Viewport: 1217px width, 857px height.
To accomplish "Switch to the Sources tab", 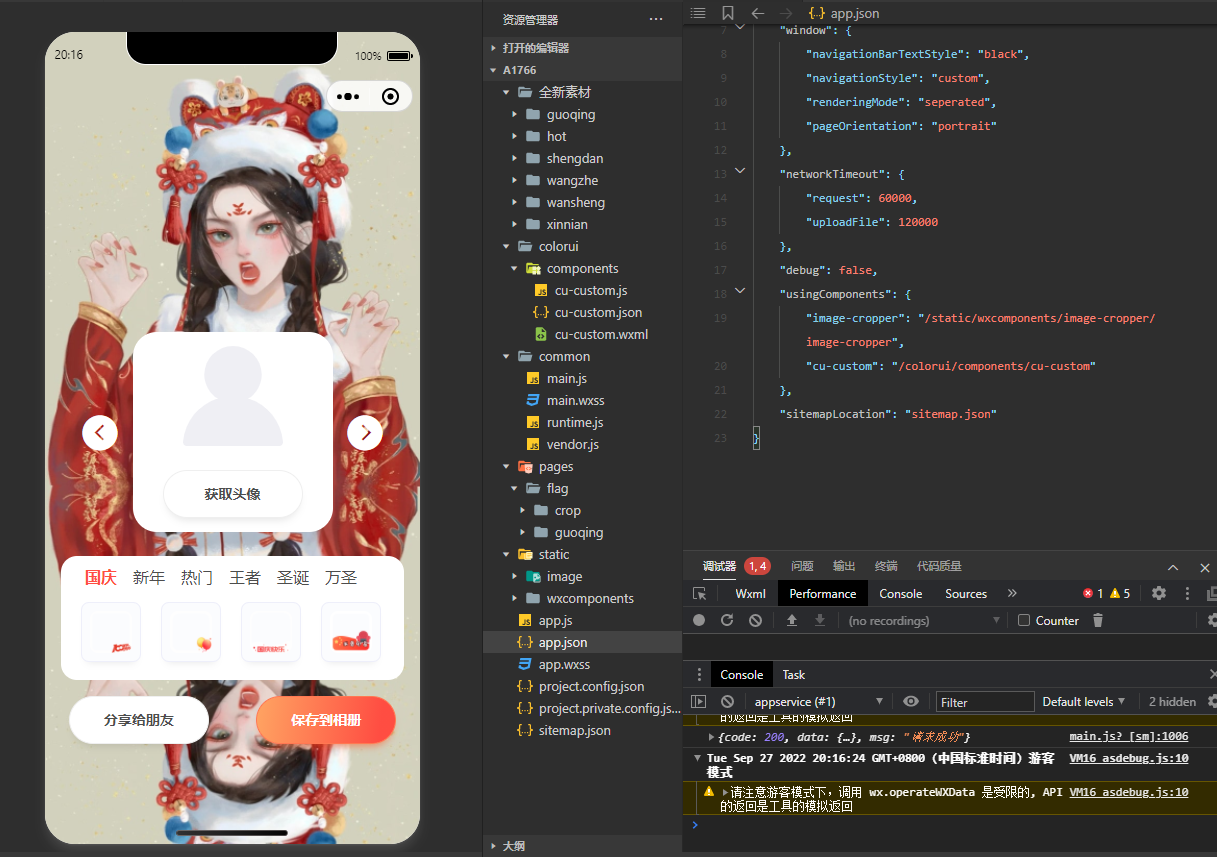I will 965,593.
